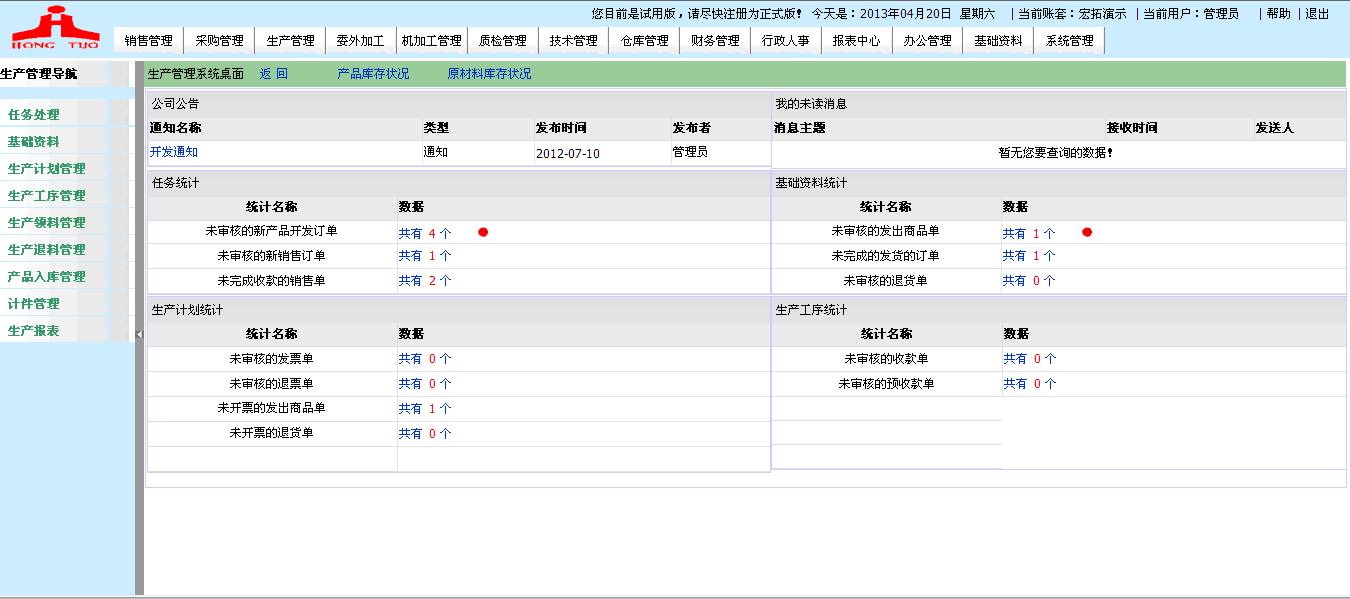The width and height of the screenshot is (1350, 599).
Task: Open the 生产管理 menu
Action: click(x=291, y=41)
